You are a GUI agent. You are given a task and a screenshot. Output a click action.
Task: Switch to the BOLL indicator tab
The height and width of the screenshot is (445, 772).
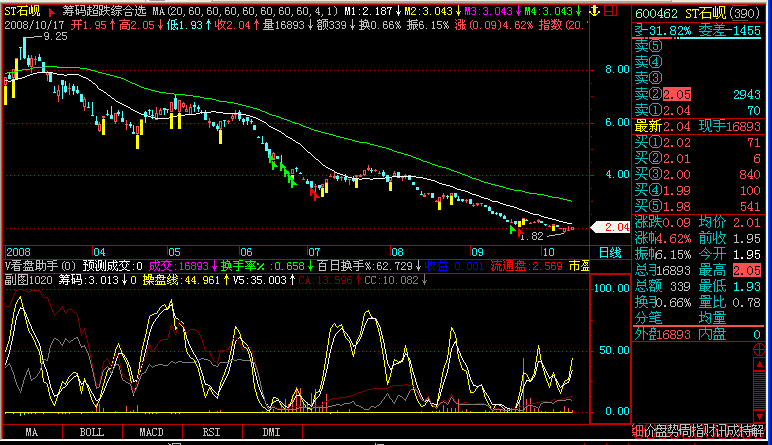coord(92,432)
